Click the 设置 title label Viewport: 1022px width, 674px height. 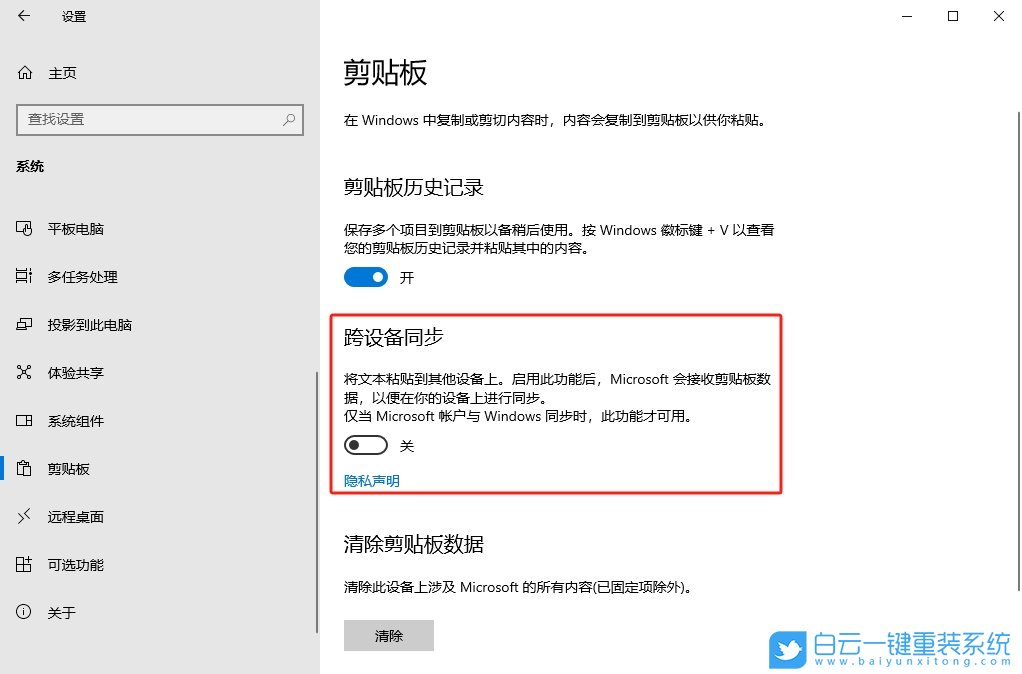point(73,16)
